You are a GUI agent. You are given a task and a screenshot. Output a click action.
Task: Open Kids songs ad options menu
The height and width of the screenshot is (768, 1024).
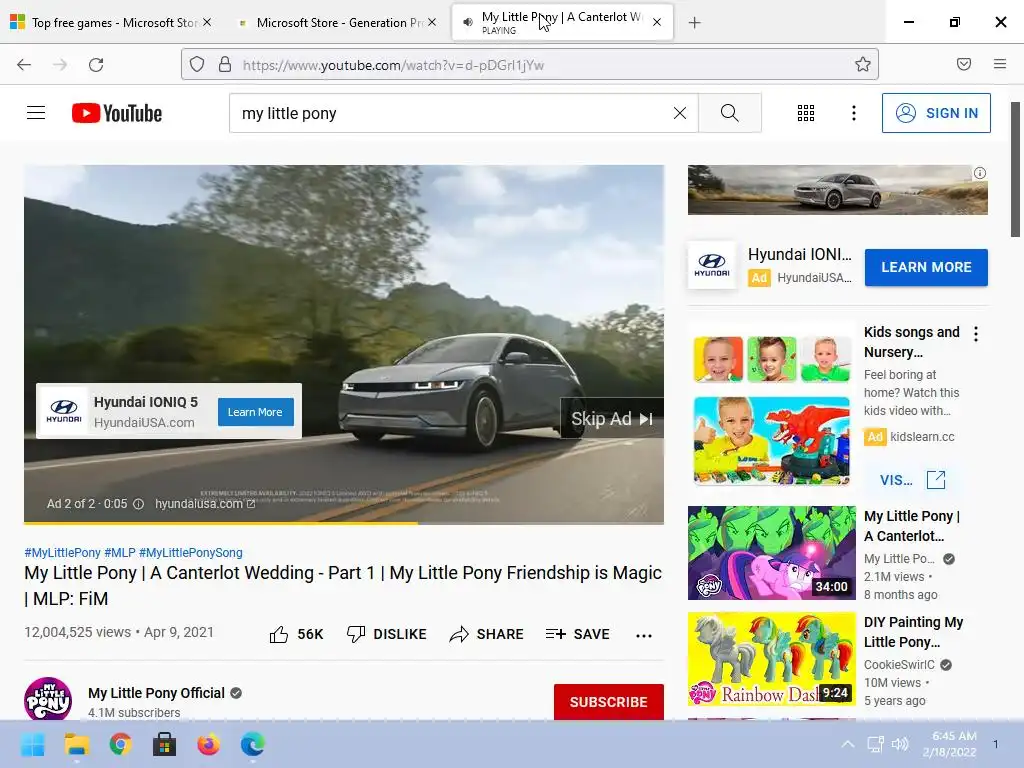(x=976, y=334)
